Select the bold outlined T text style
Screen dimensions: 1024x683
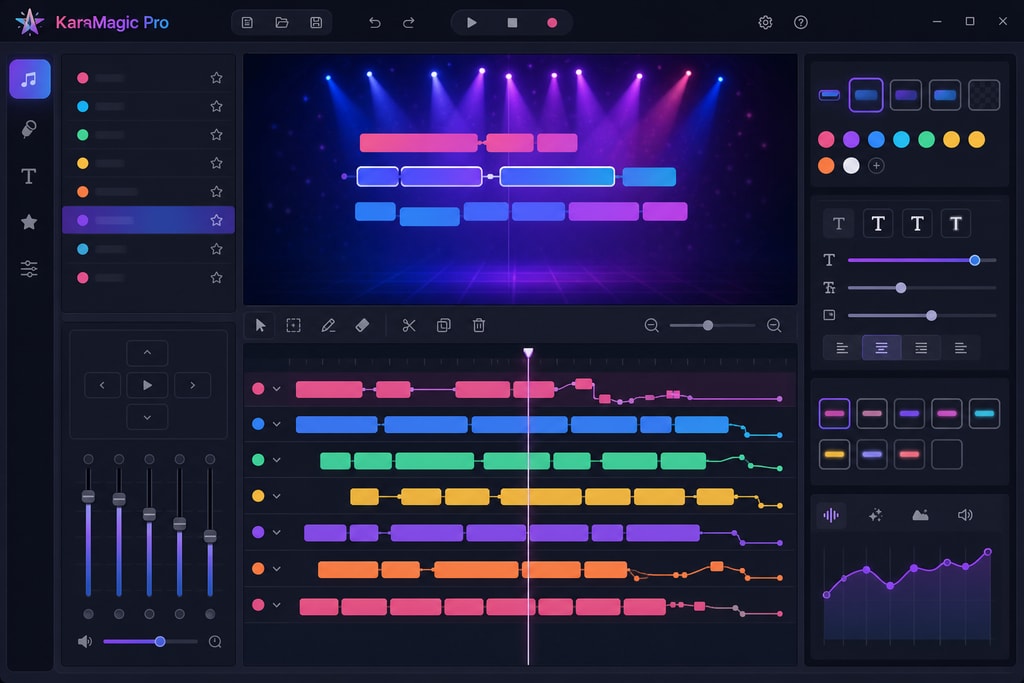878,224
